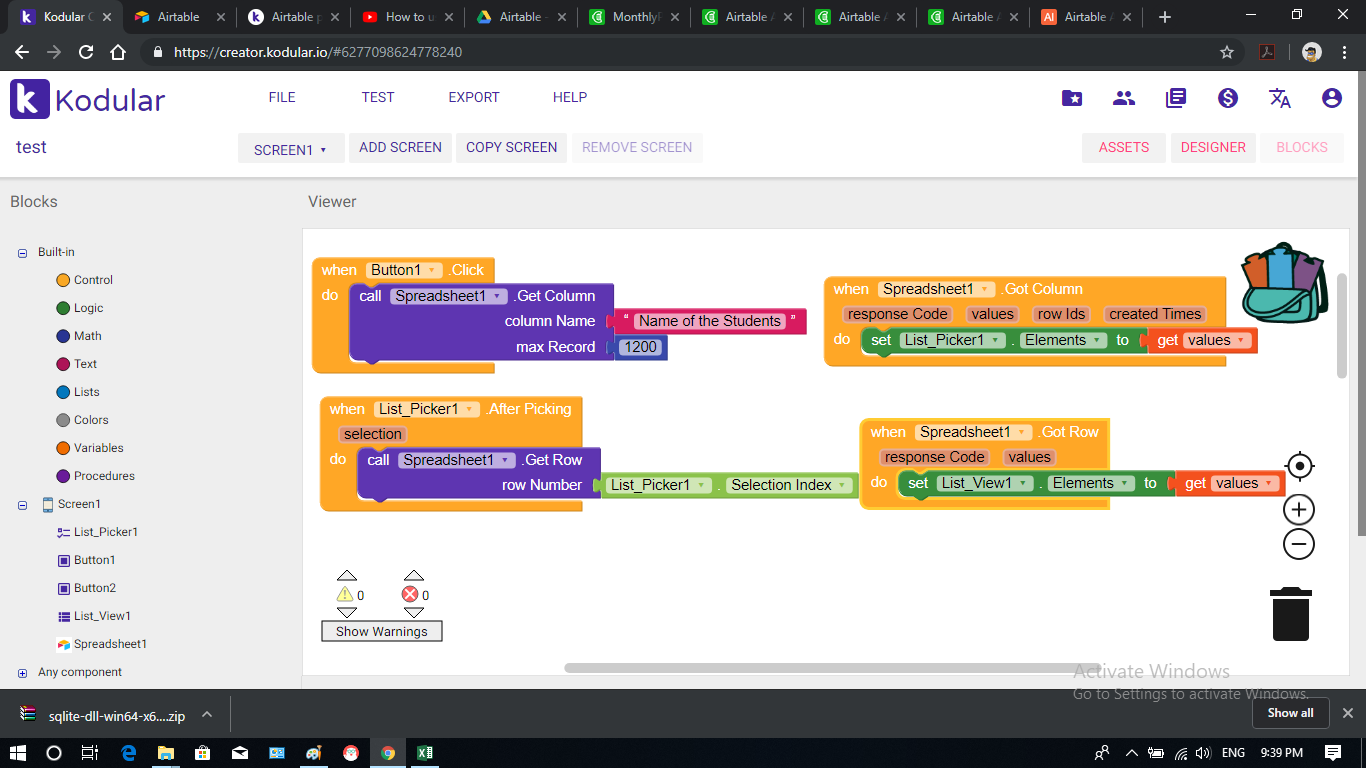Open the SCREEN1 screen dropdown
1366x768 pixels.
click(291, 148)
